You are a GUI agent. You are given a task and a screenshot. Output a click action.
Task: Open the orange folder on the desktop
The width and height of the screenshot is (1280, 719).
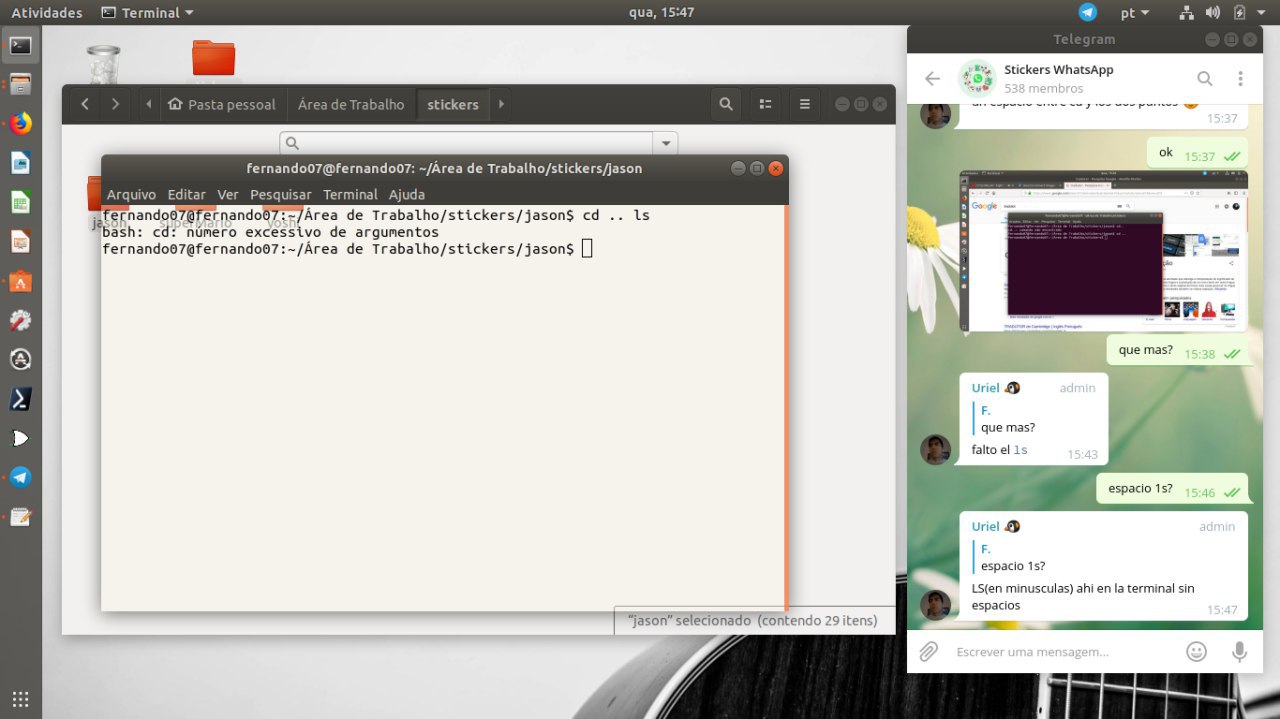click(213, 58)
